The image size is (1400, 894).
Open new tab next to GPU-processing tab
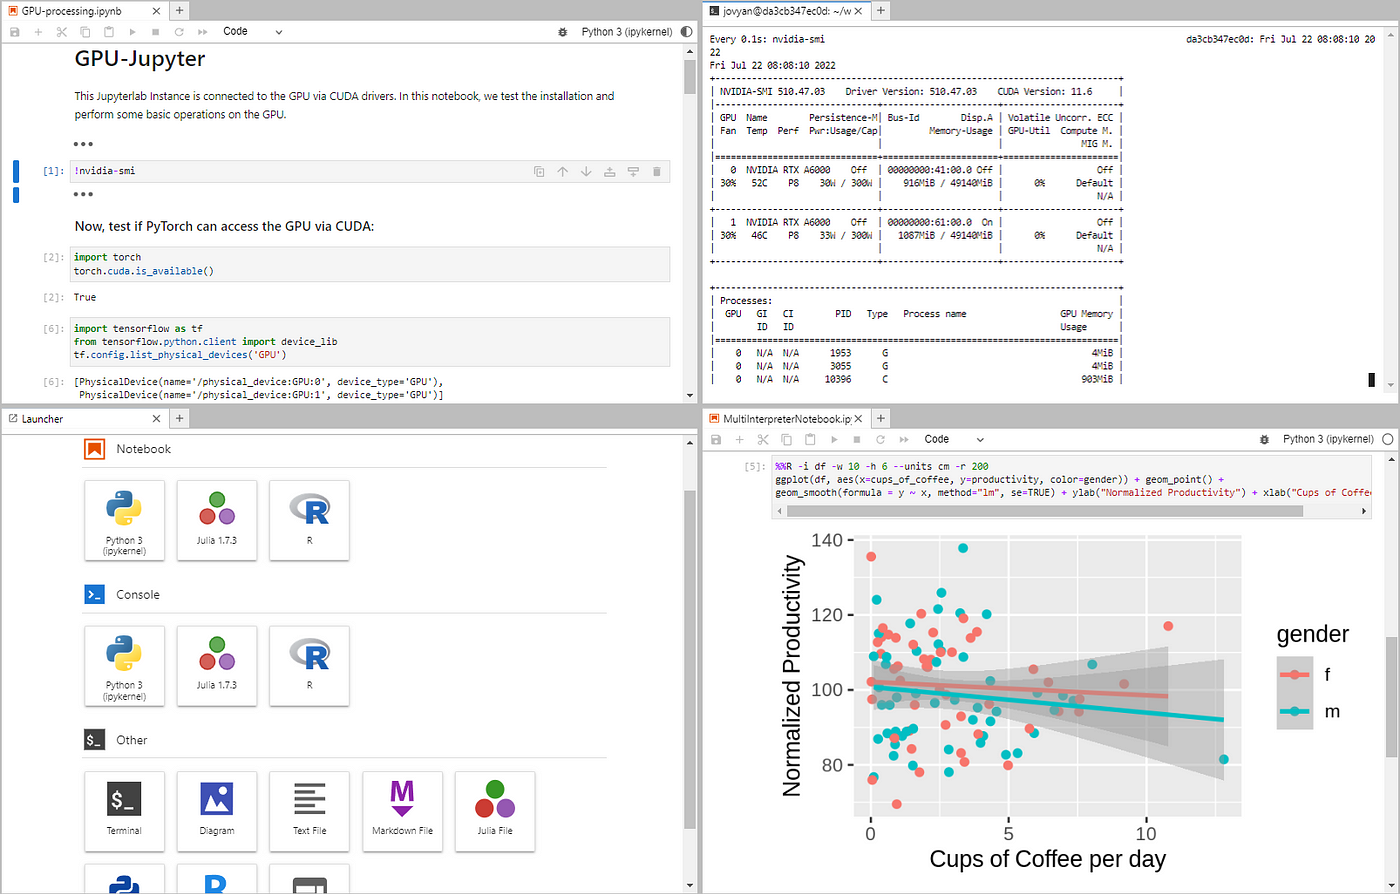pos(180,10)
